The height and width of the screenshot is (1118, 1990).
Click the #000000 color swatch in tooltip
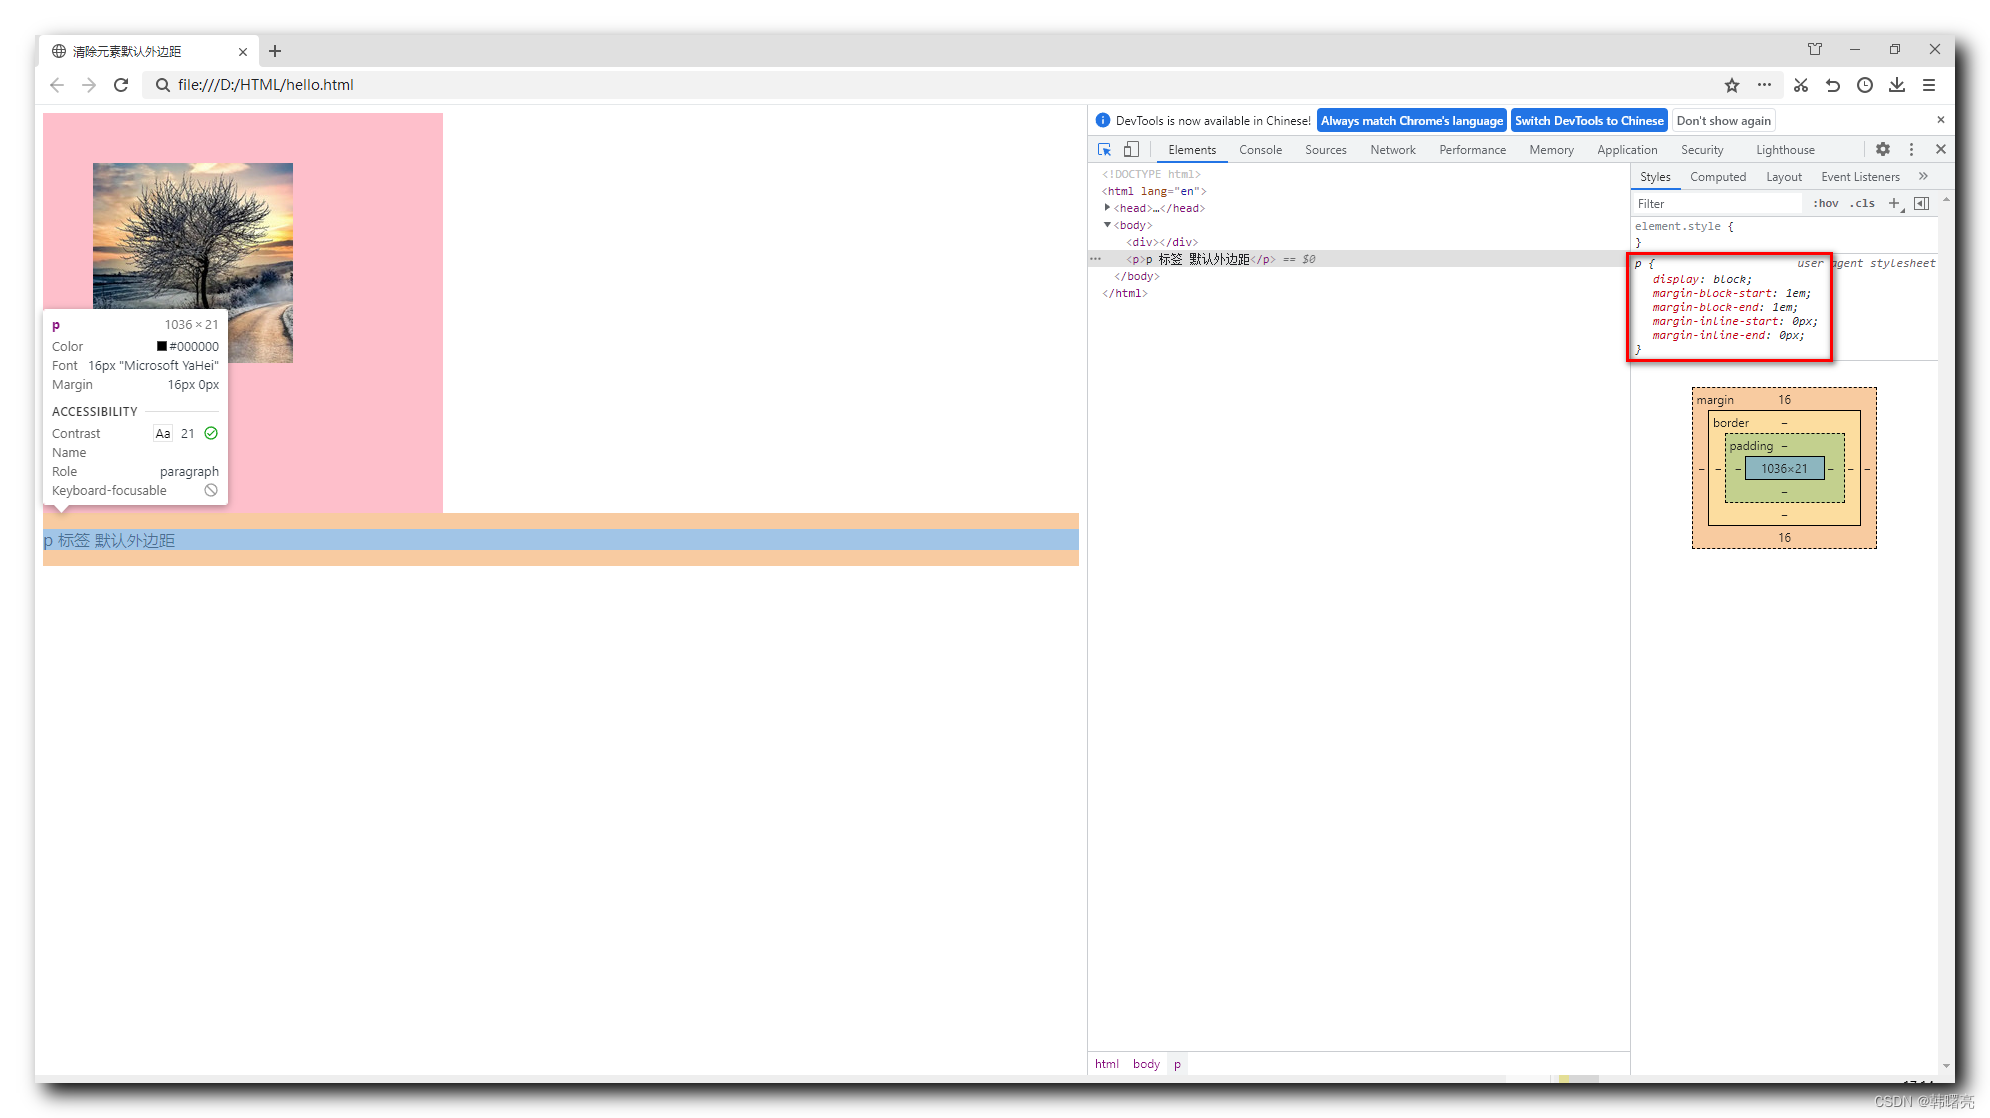(162, 346)
